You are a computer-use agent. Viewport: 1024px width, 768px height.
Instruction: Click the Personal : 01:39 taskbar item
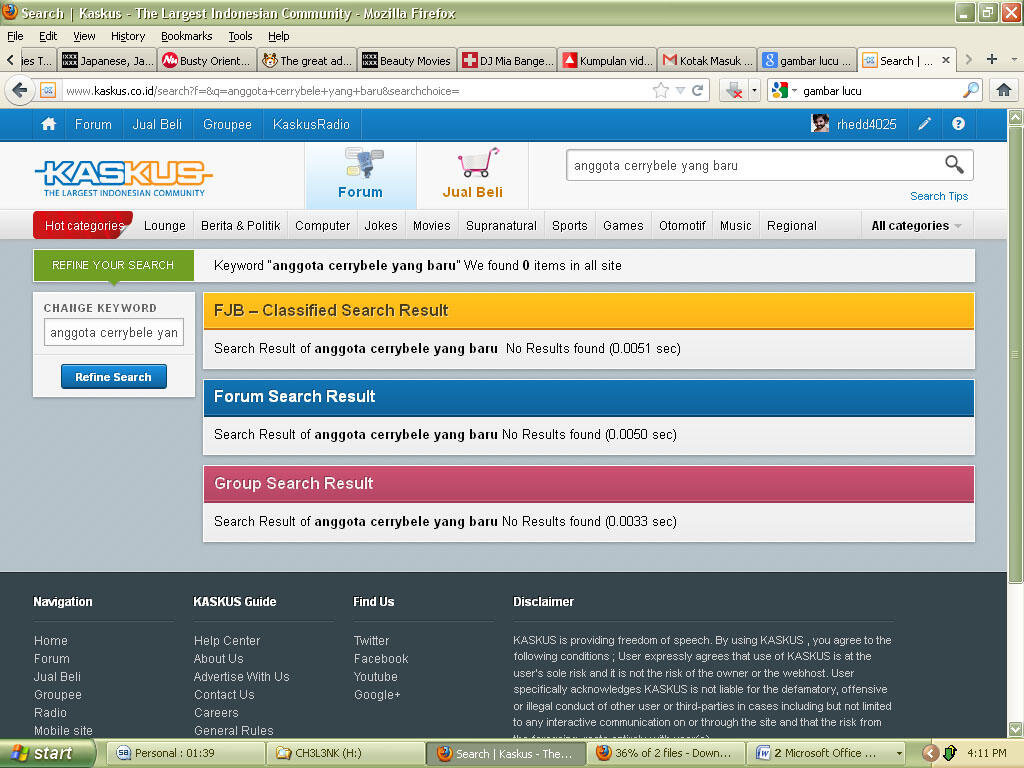point(185,753)
